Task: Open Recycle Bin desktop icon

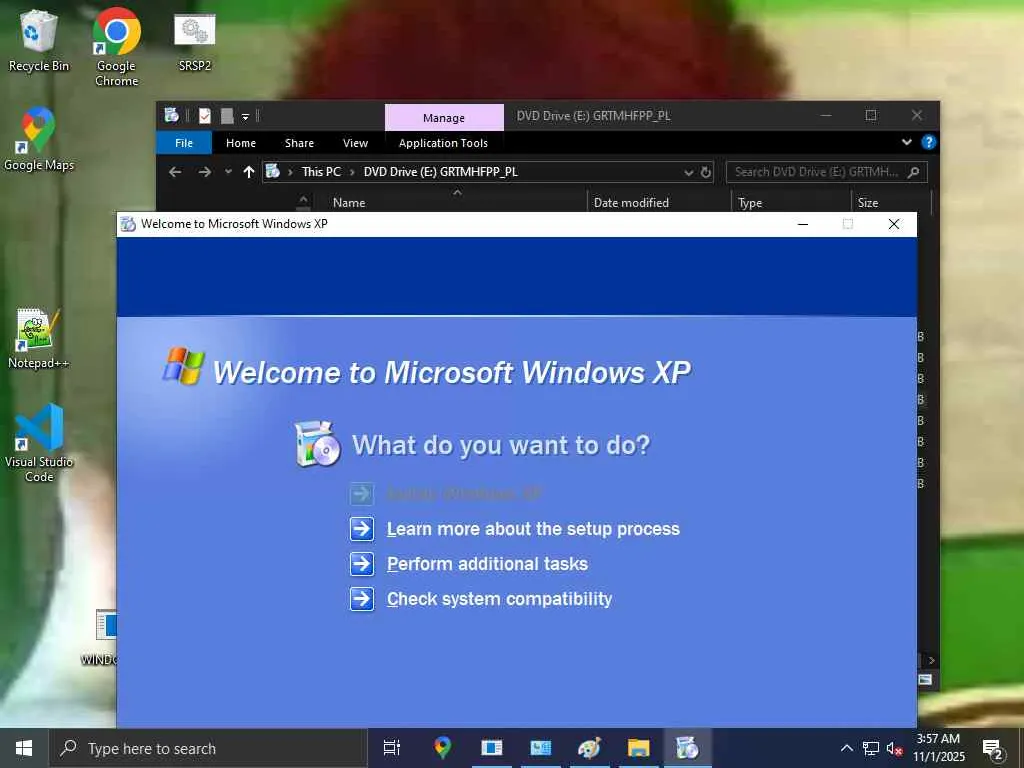Action: pos(39,40)
